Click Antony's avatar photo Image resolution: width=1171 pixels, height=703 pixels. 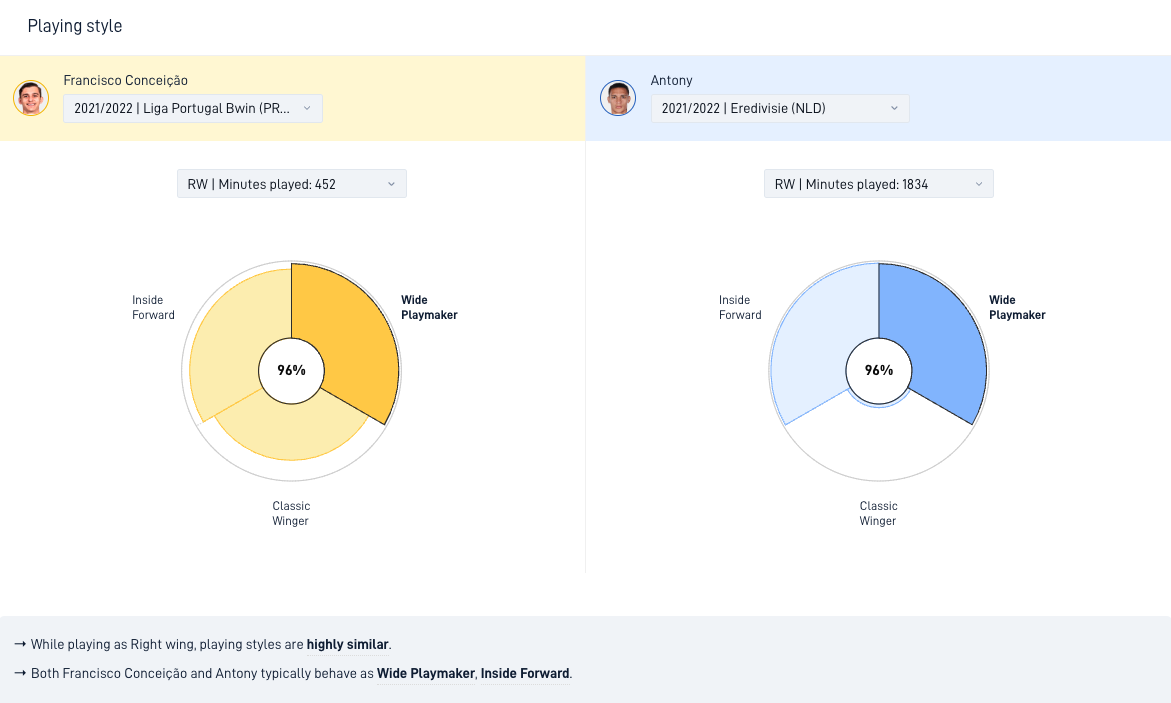coord(618,98)
